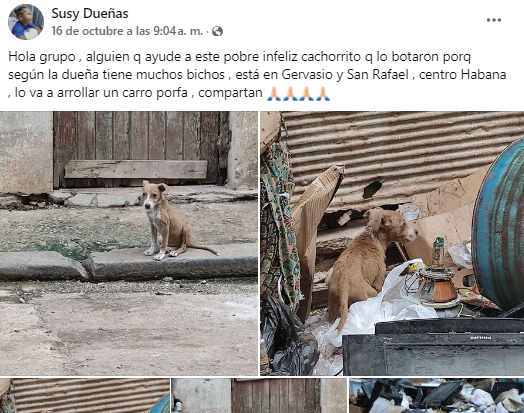The width and height of the screenshot is (524, 413).
Task: Click the black television in the photo
Action: [433, 347]
